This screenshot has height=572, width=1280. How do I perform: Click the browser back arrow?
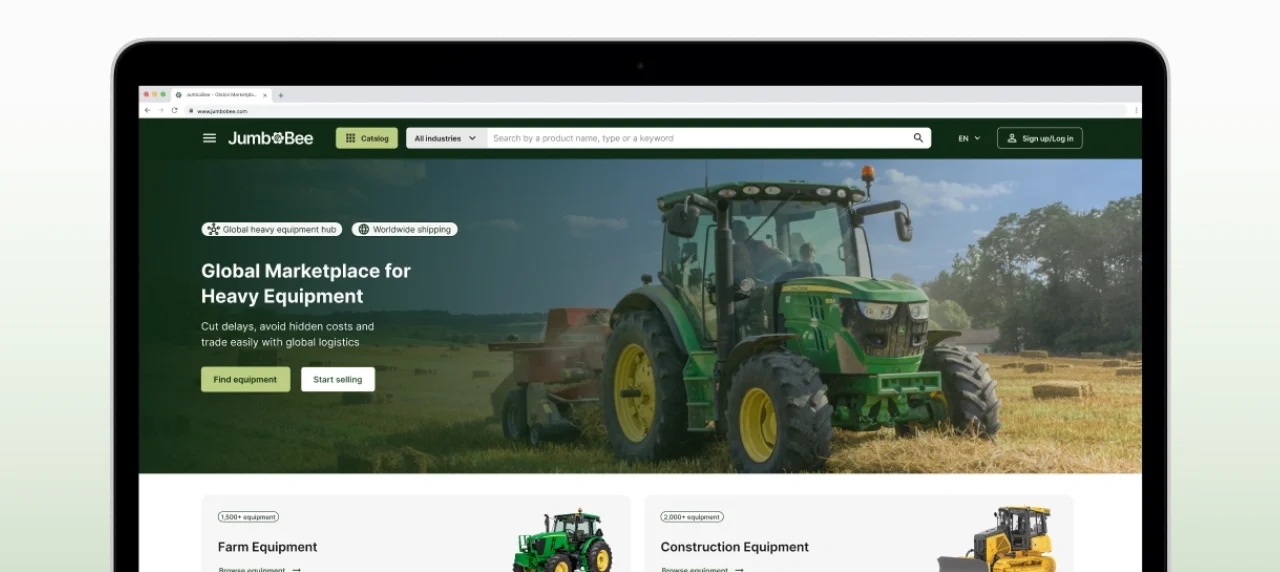(147, 111)
